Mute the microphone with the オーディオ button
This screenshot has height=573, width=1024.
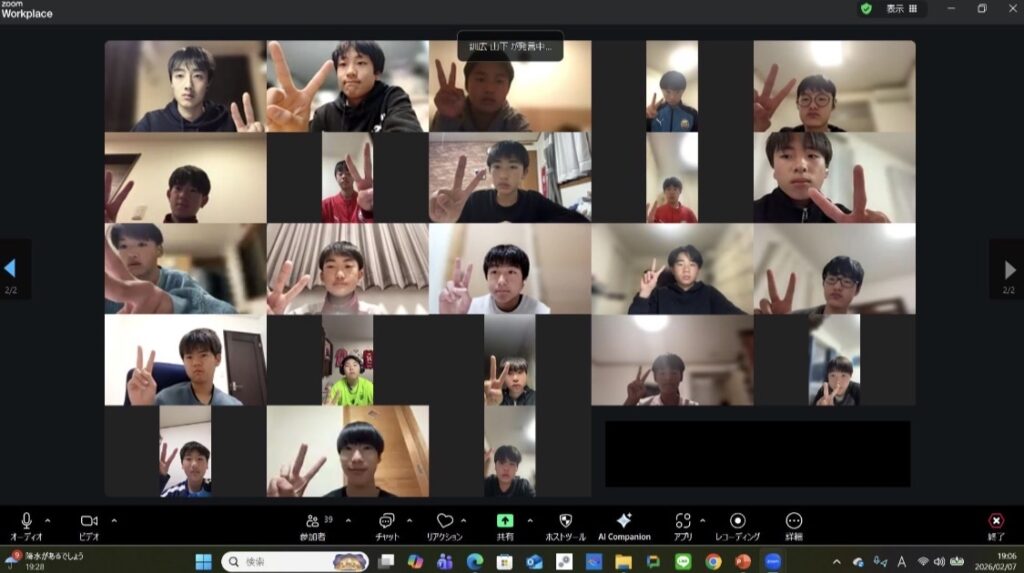tap(26, 522)
